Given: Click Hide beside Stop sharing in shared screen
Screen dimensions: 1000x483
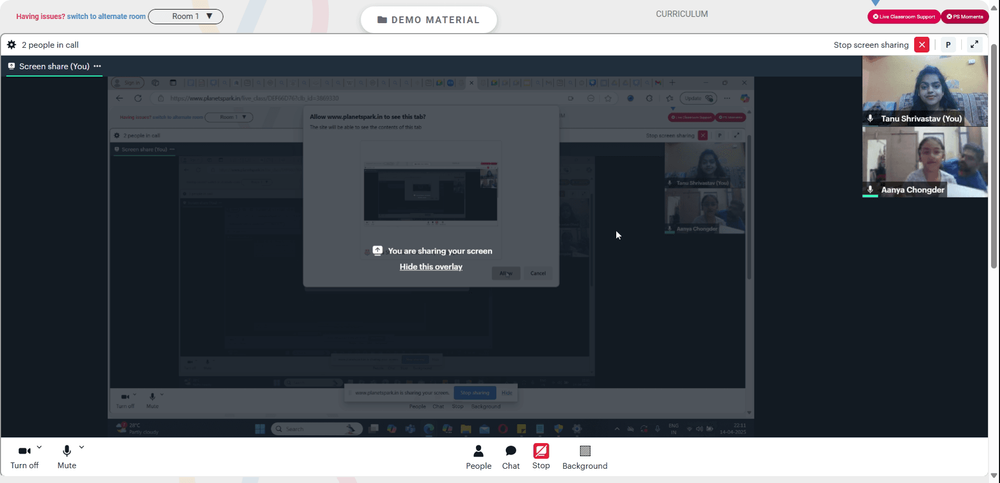Looking at the screenshot, I should coord(506,393).
